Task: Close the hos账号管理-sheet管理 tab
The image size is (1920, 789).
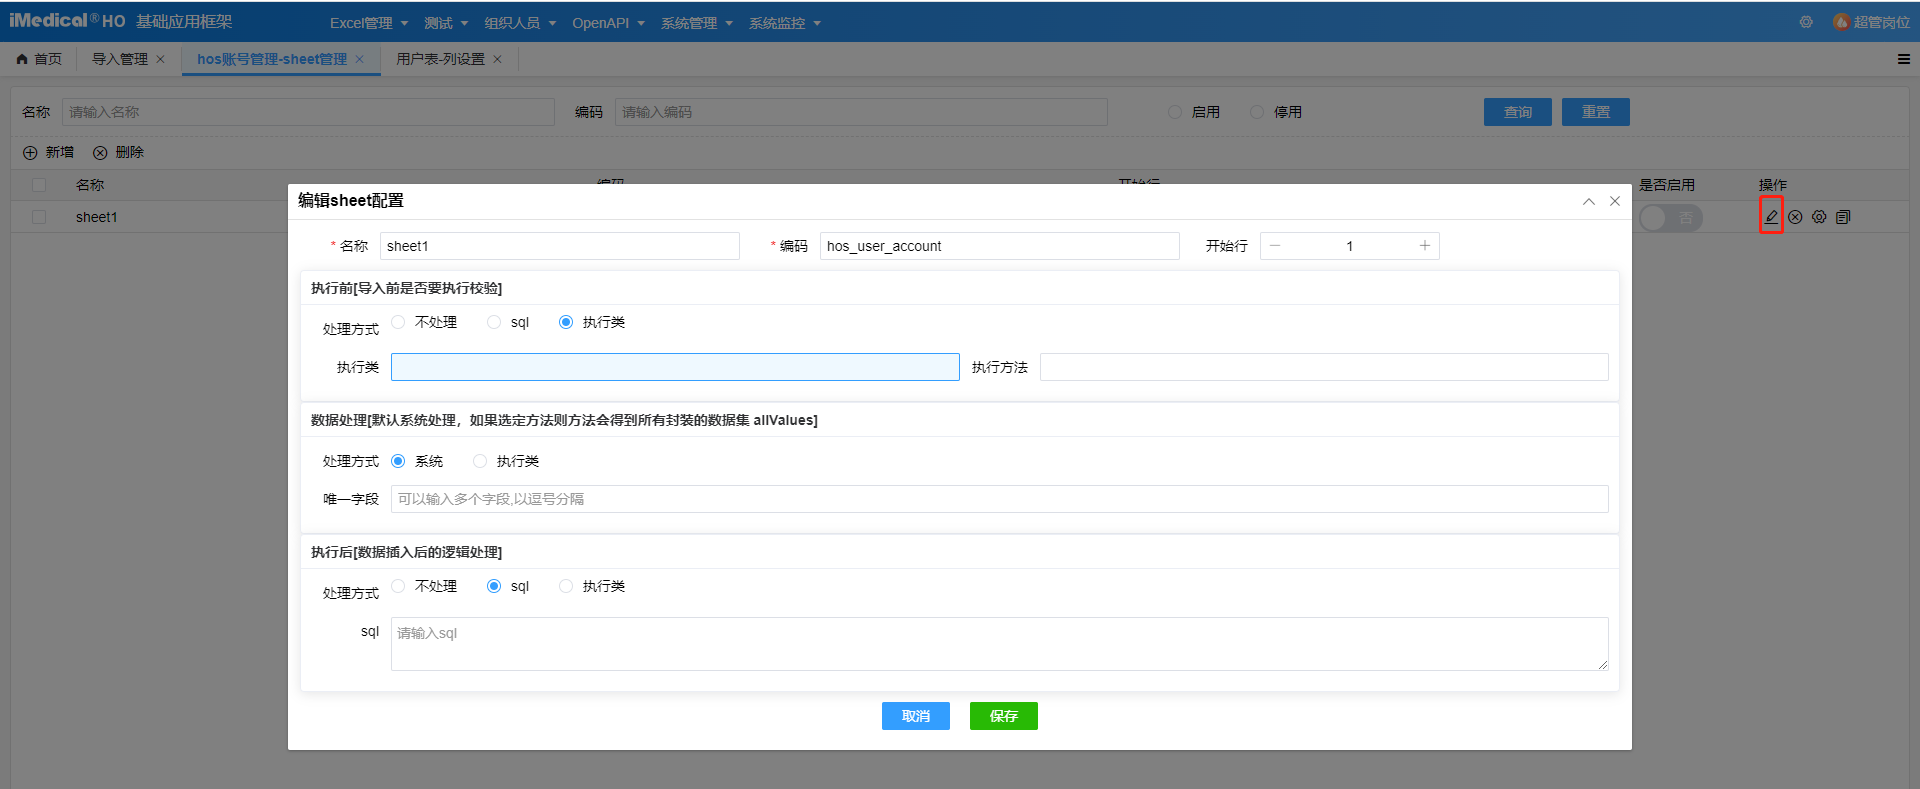Action: tap(359, 59)
